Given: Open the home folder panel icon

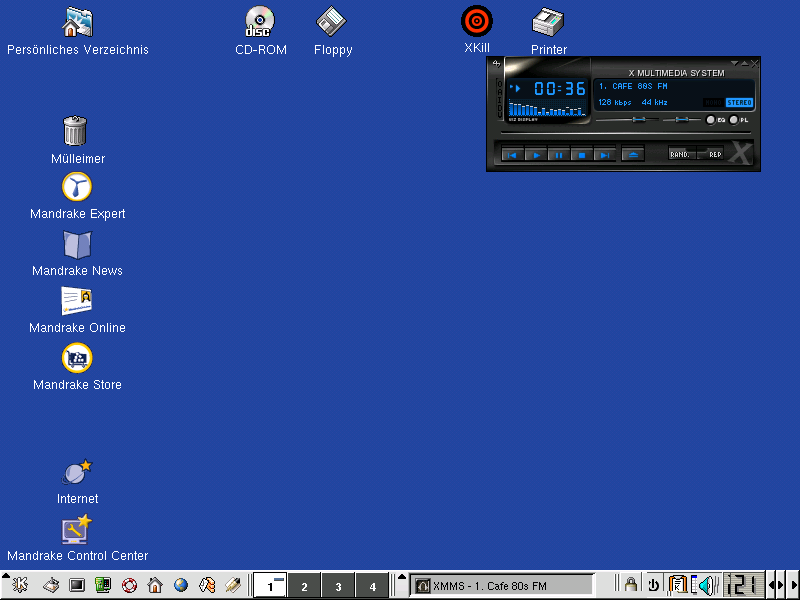Looking at the screenshot, I should coord(155,585).
